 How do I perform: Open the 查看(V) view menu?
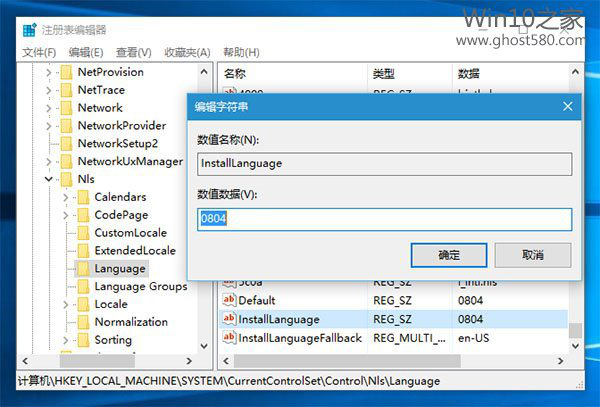133,52
